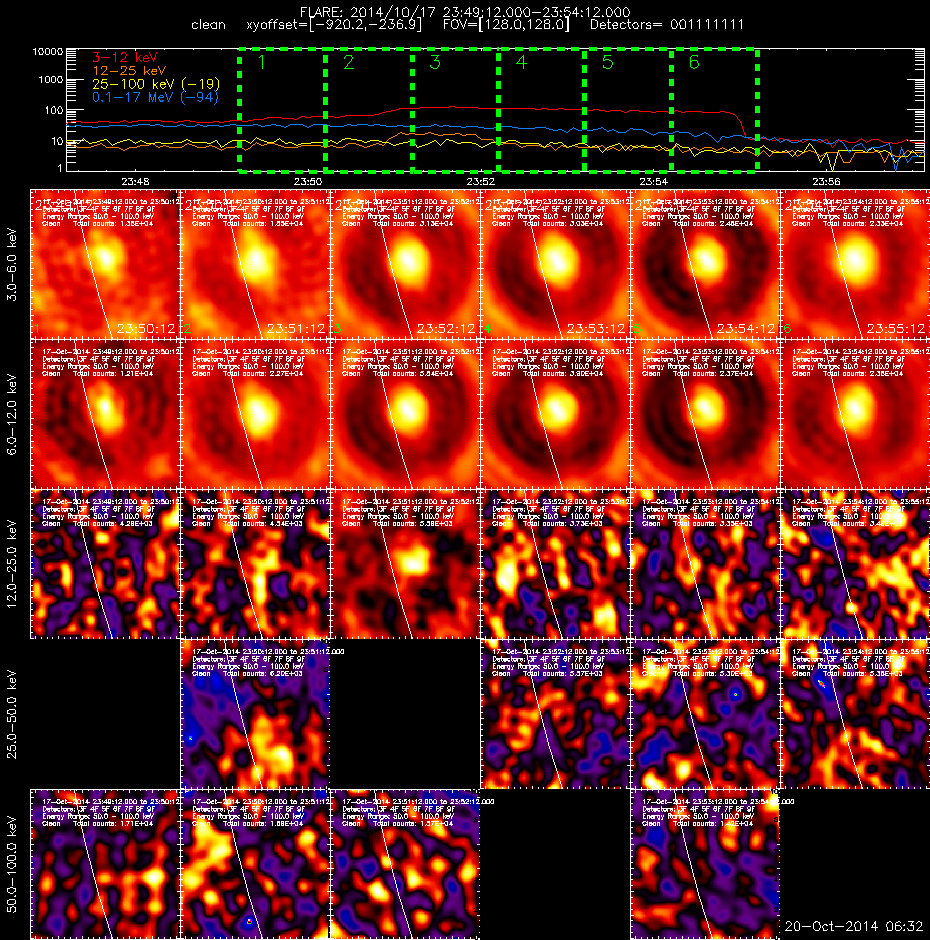Open the 3.0-6.0 keV image stamped 23:51:12
This screenshot has width=930, height=940.
pos(255,264)
